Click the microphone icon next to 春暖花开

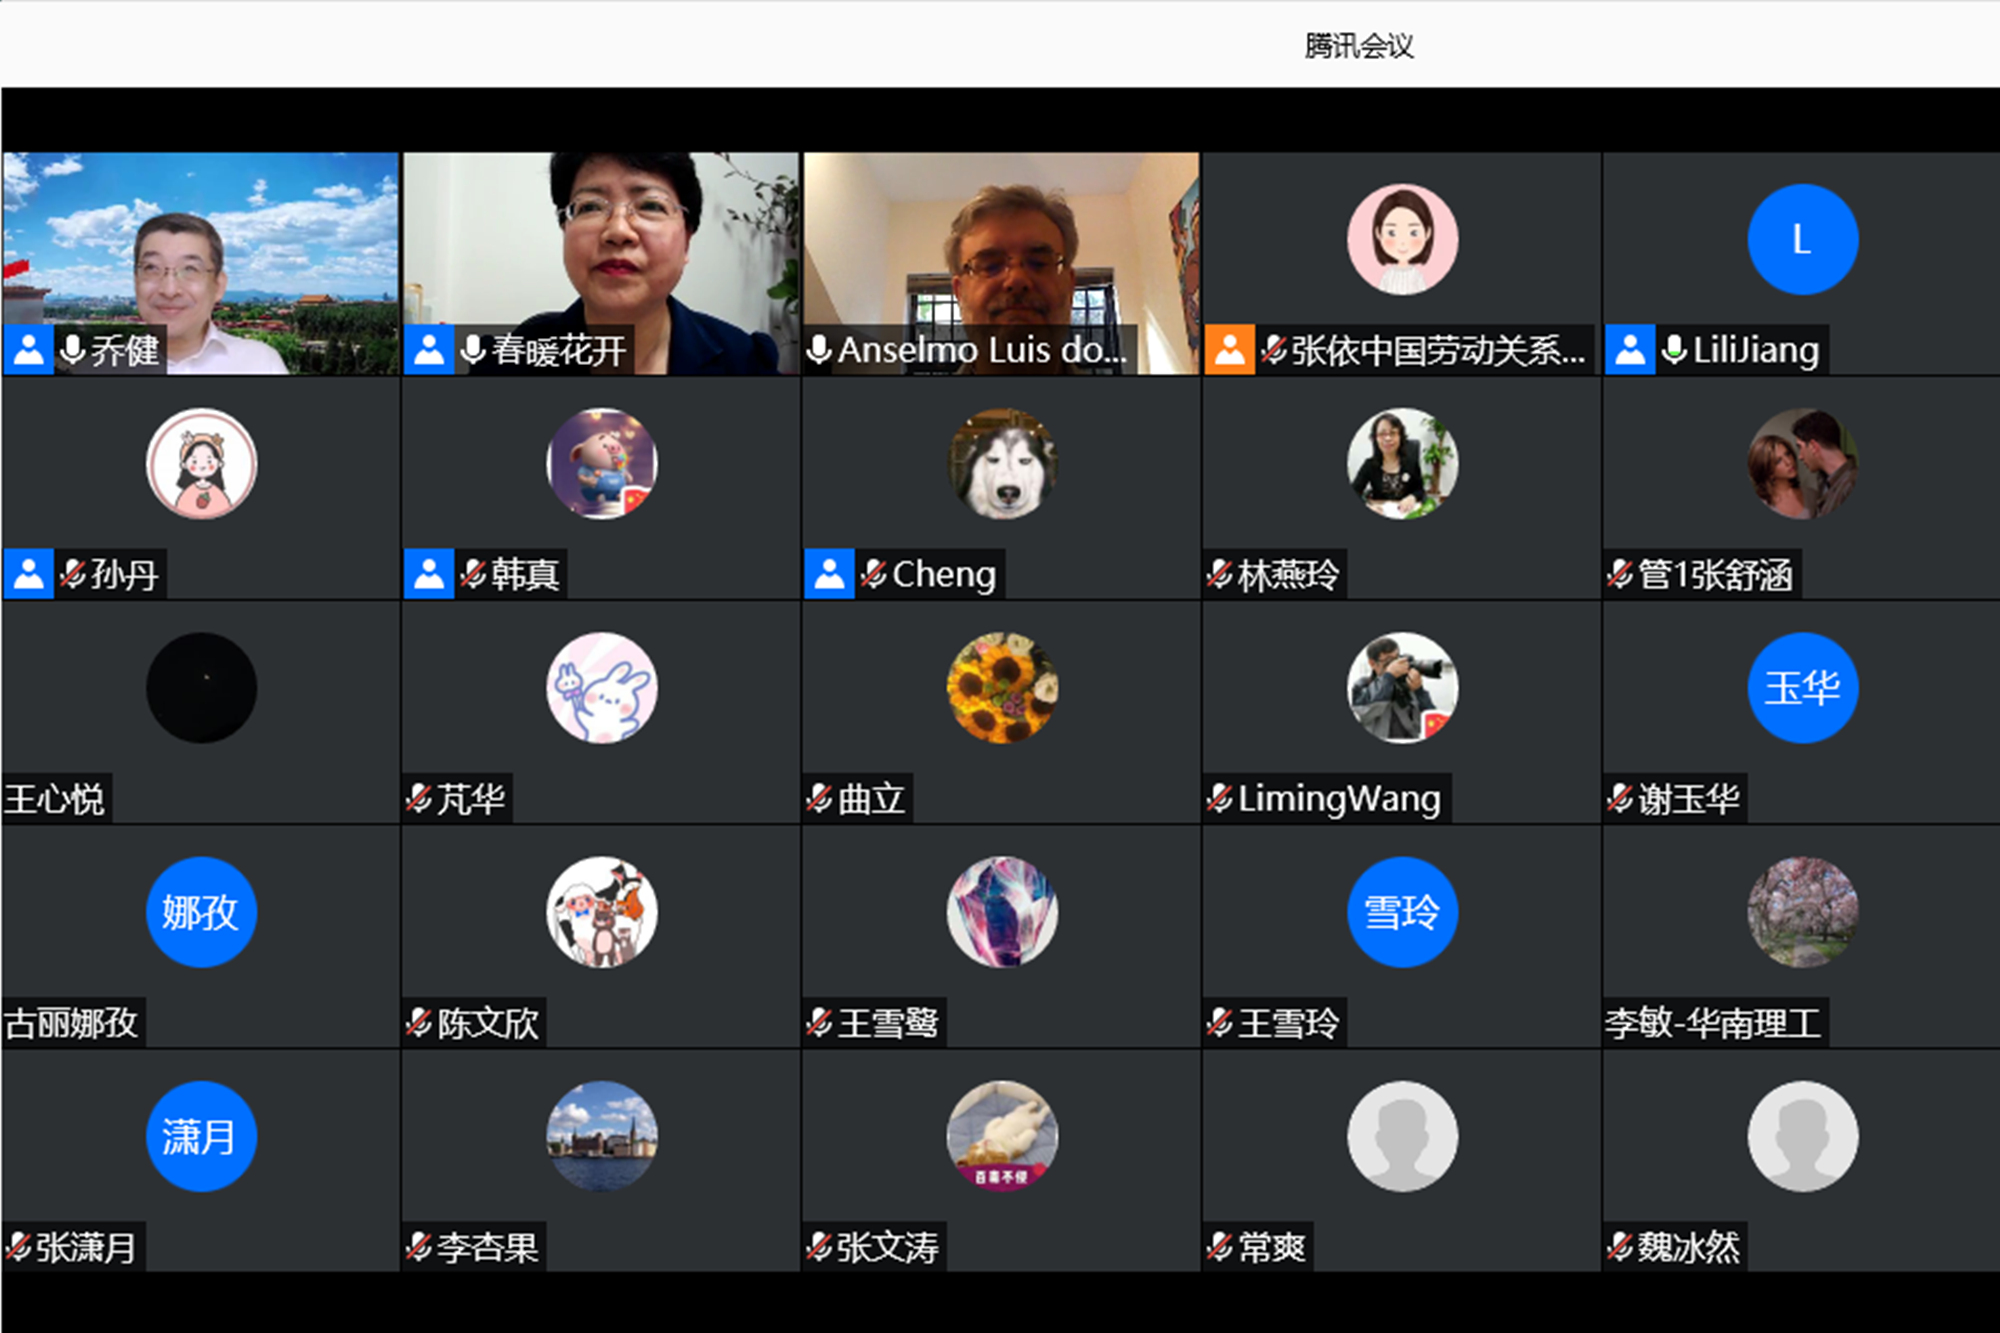point(473,350)
